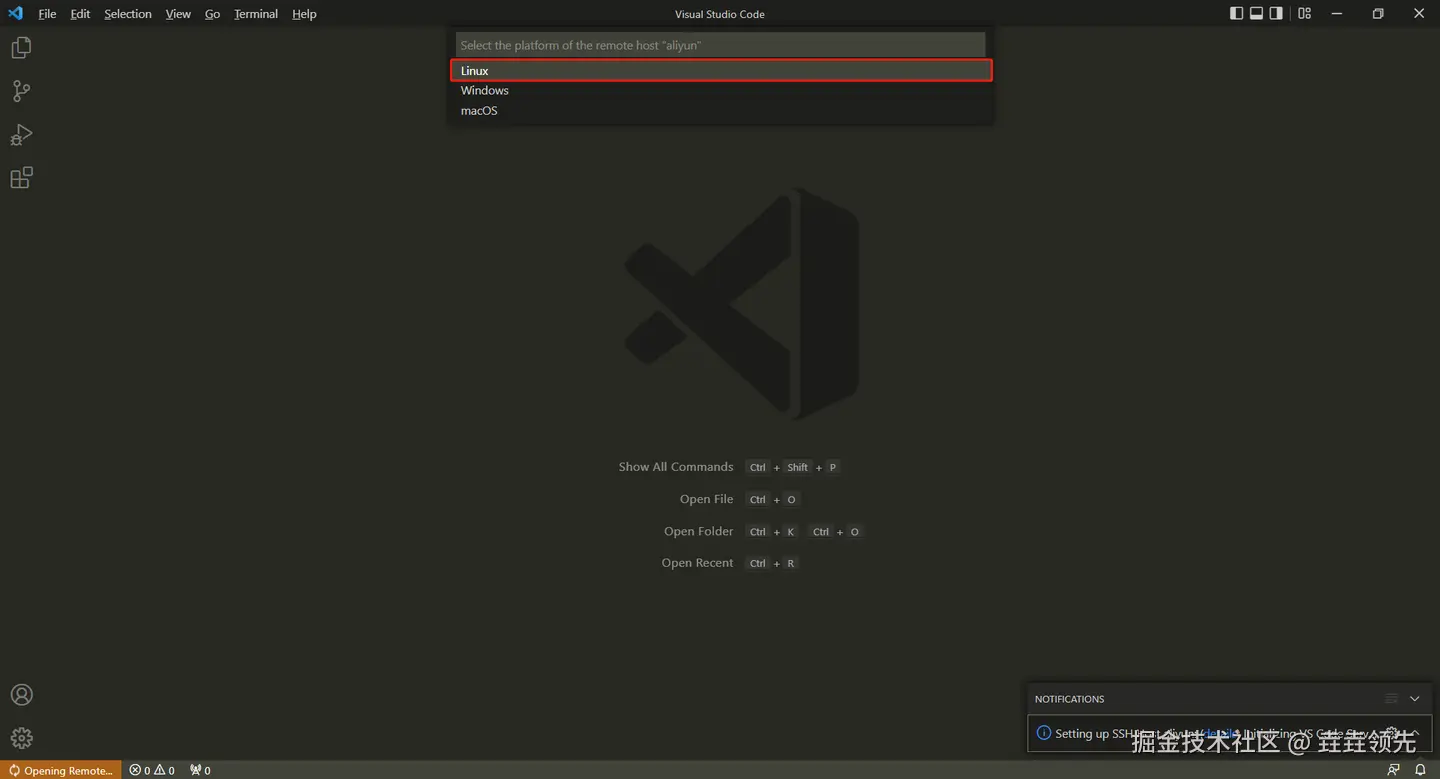
Task: Open the File menu
Action: coord(47,14)
